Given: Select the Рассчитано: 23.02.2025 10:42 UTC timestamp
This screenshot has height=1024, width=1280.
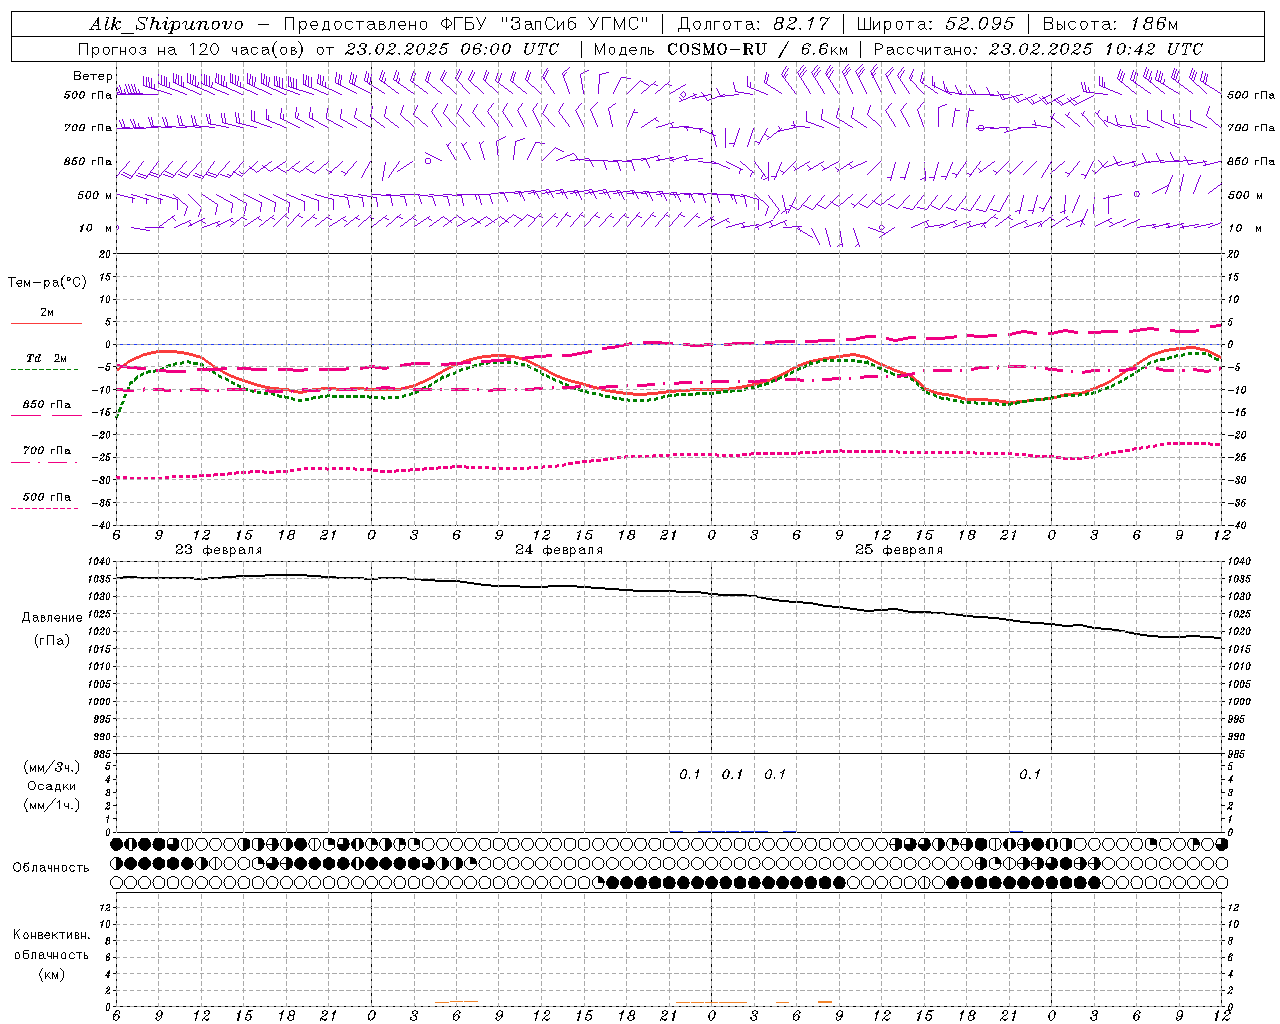Looking at the screenshot, I should [1038, 49].
